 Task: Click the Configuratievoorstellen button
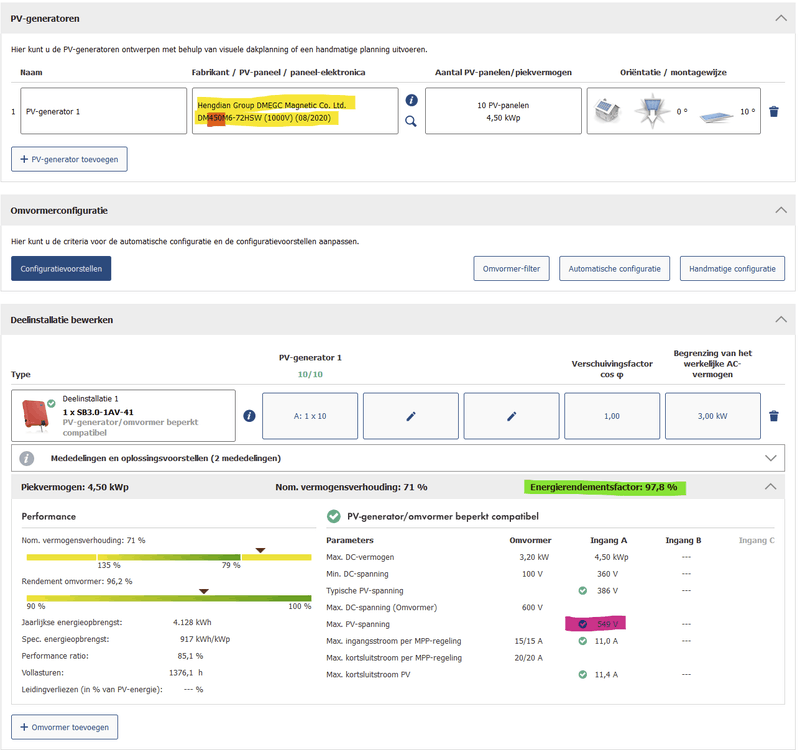[x=61, y=268]
